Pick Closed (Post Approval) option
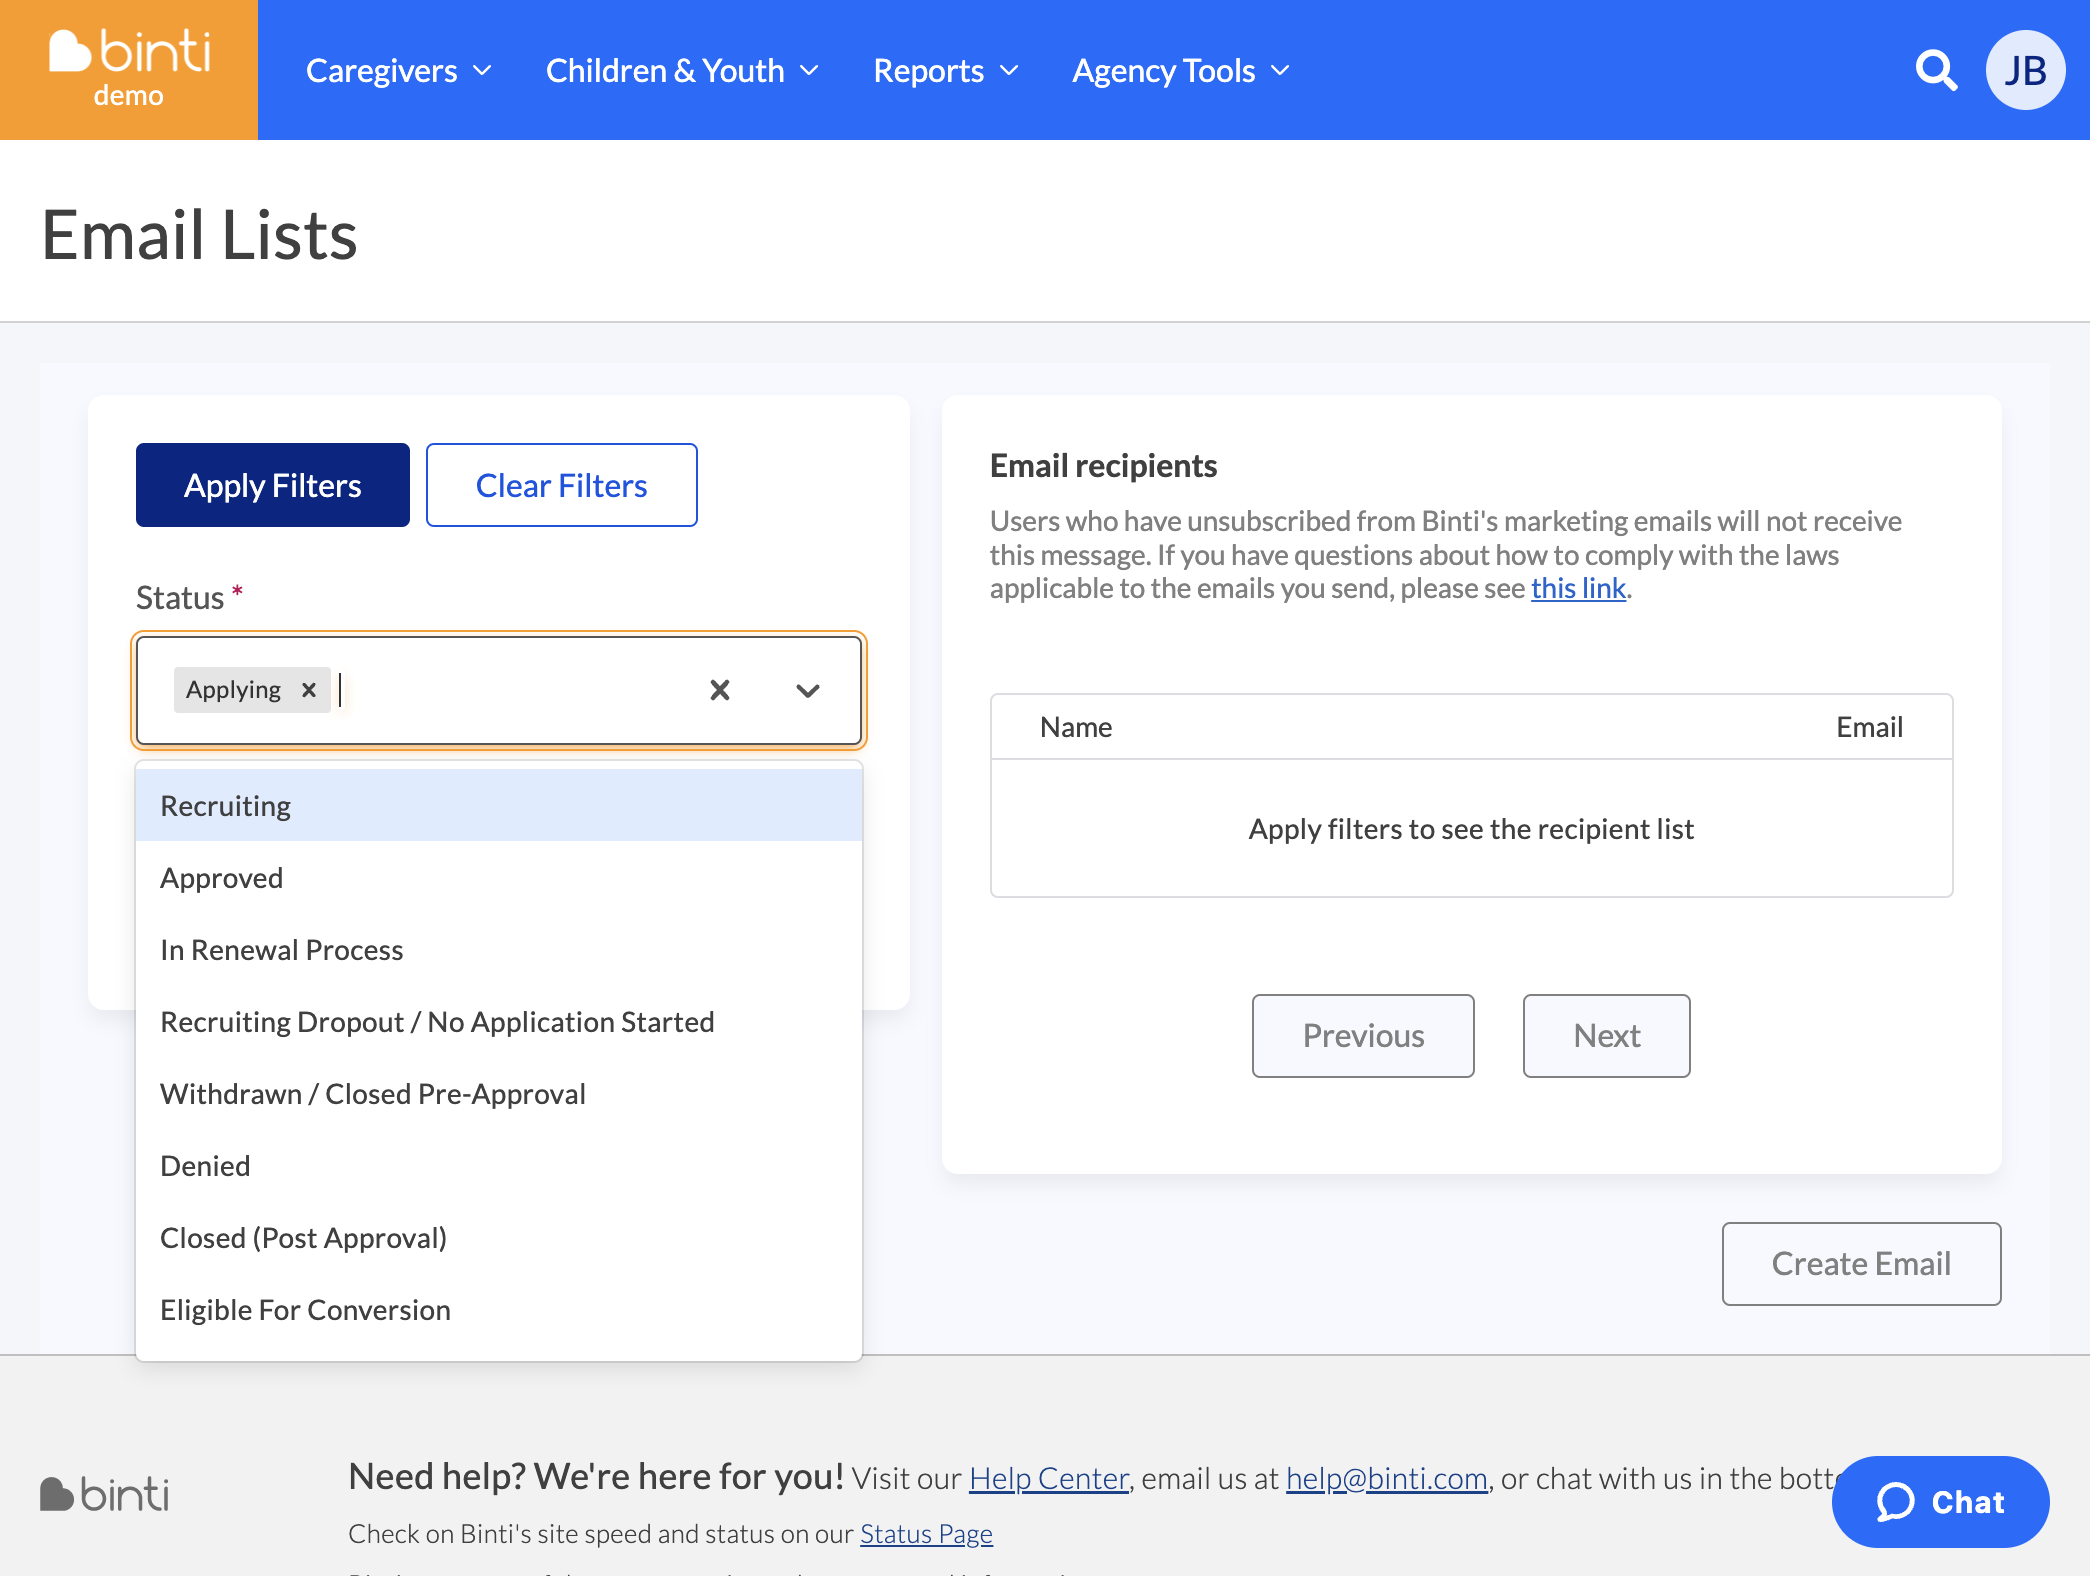Image resolution: width=2090 pixels, height=1576 pixels. 499,1238
